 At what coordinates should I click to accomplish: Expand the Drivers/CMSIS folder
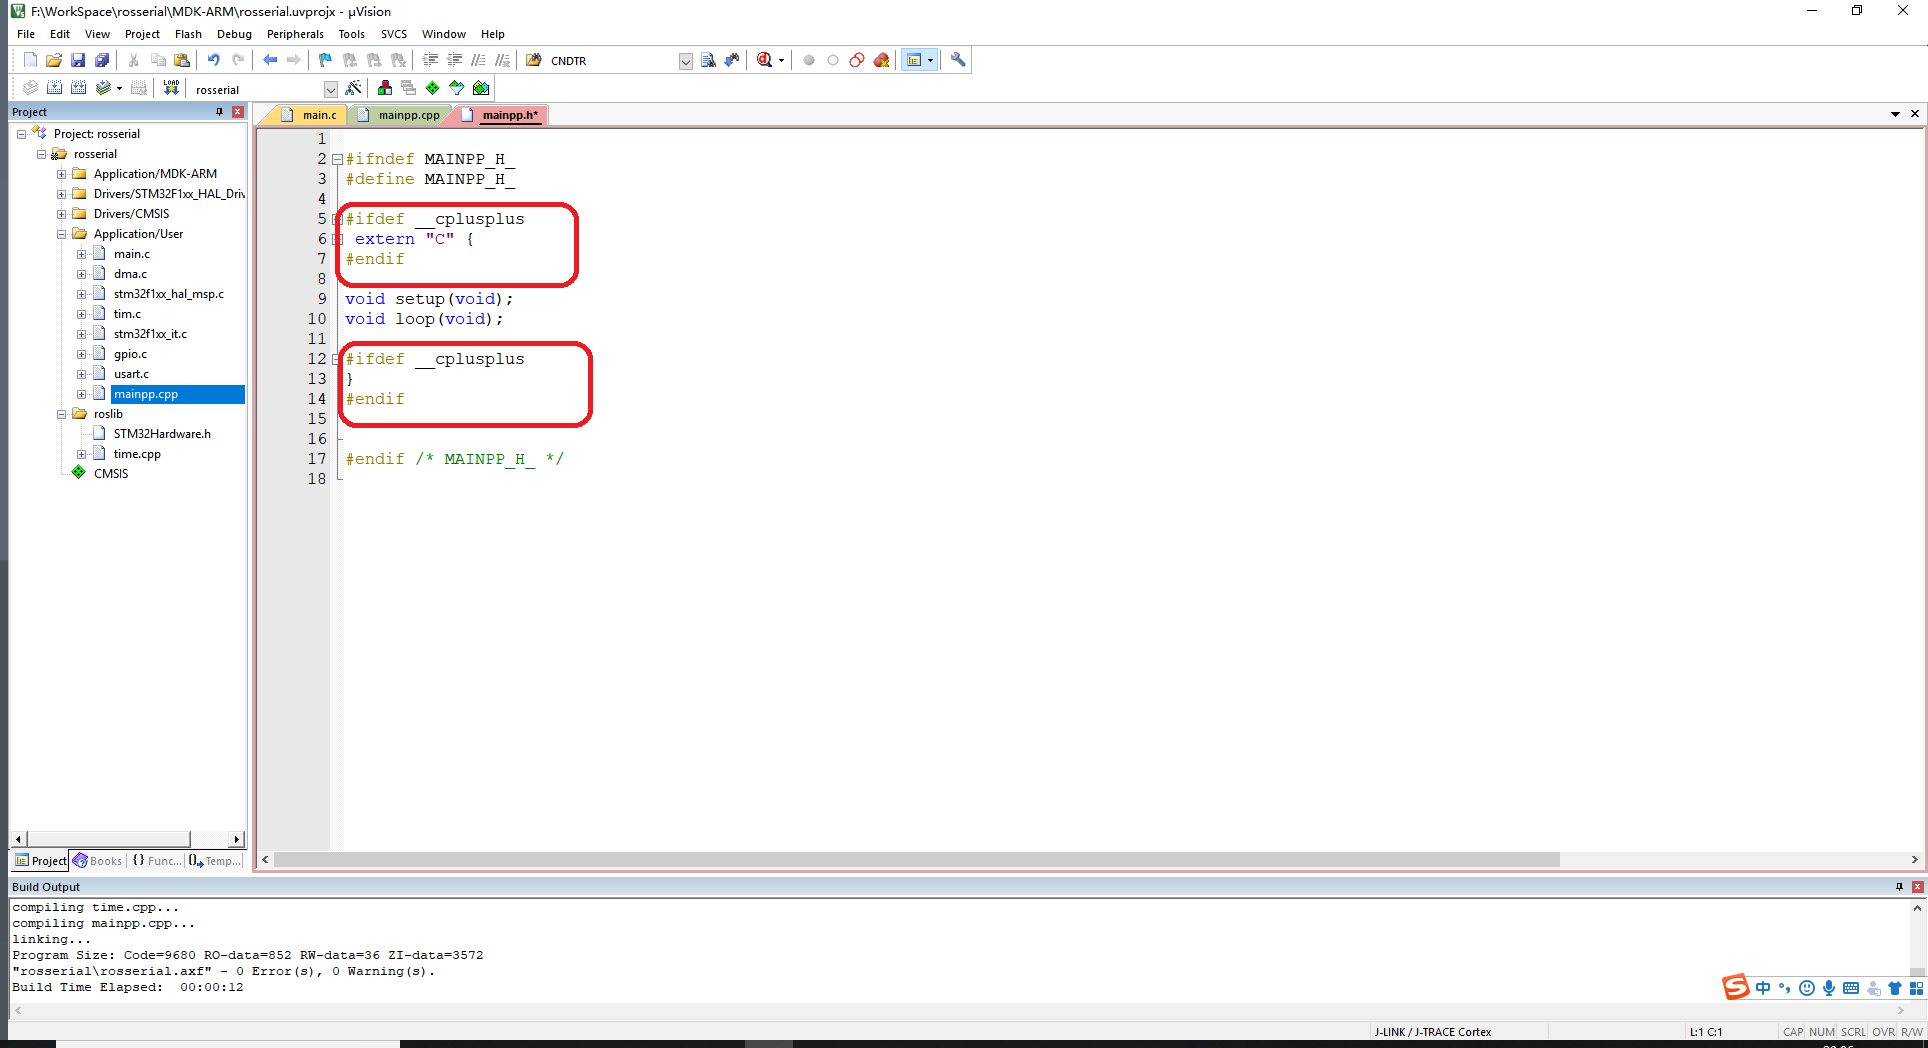(62, 214)
